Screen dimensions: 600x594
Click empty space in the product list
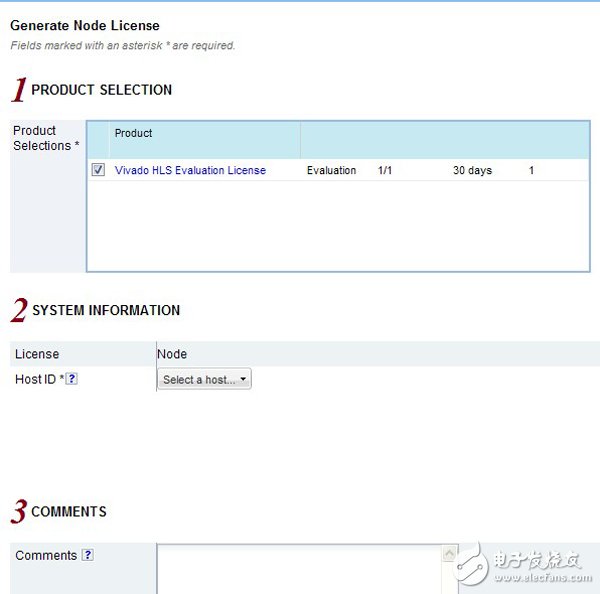[x=340, y=225]
